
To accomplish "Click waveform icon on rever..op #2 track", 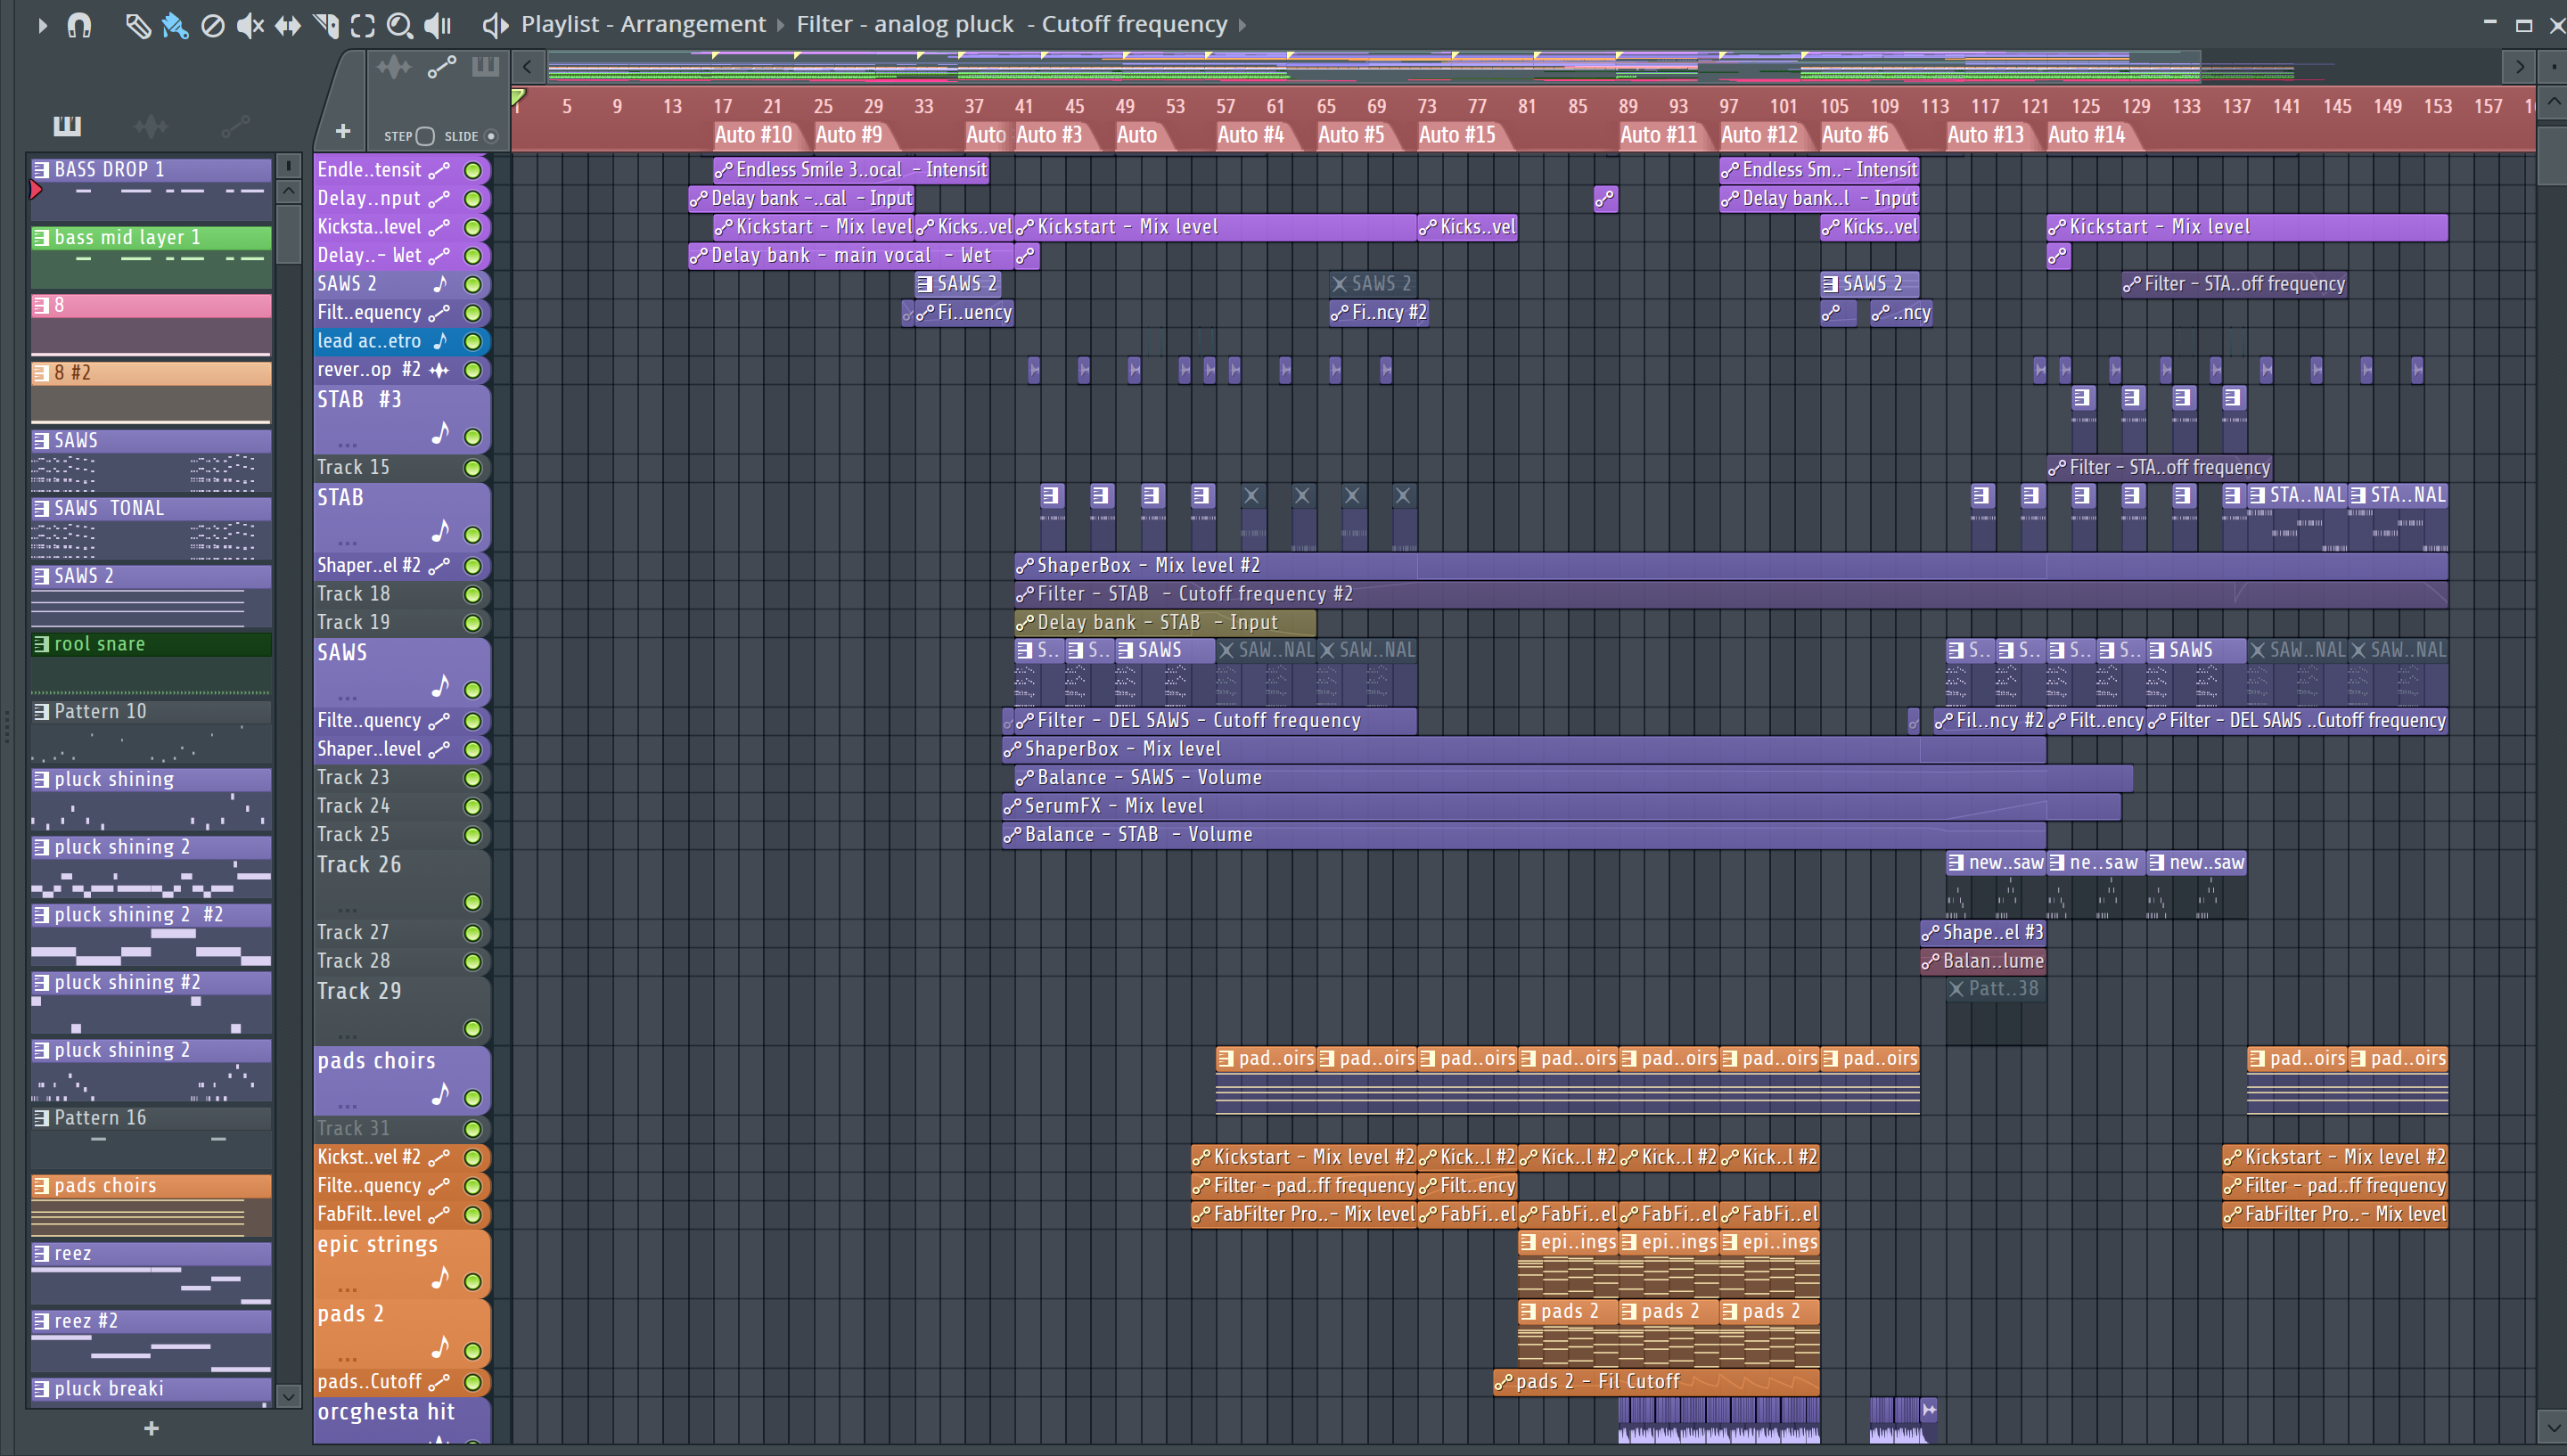I will 440,370.
